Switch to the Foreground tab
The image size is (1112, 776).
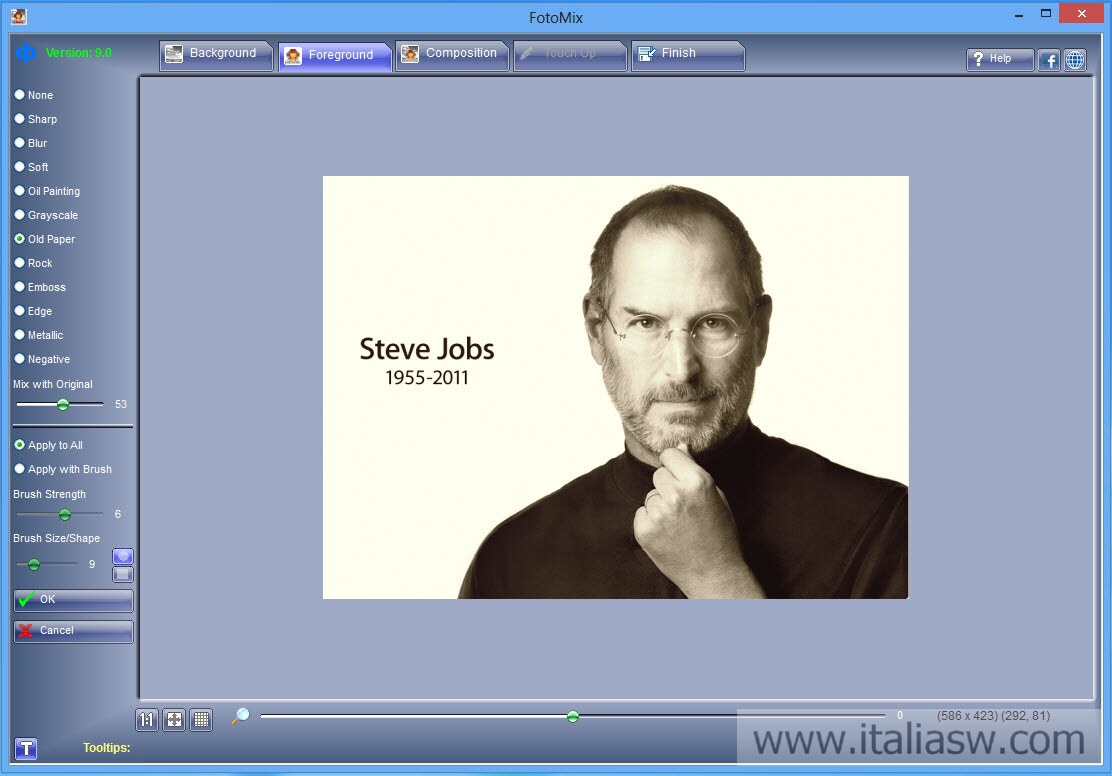pyautogui.click(x=334, y=56)
